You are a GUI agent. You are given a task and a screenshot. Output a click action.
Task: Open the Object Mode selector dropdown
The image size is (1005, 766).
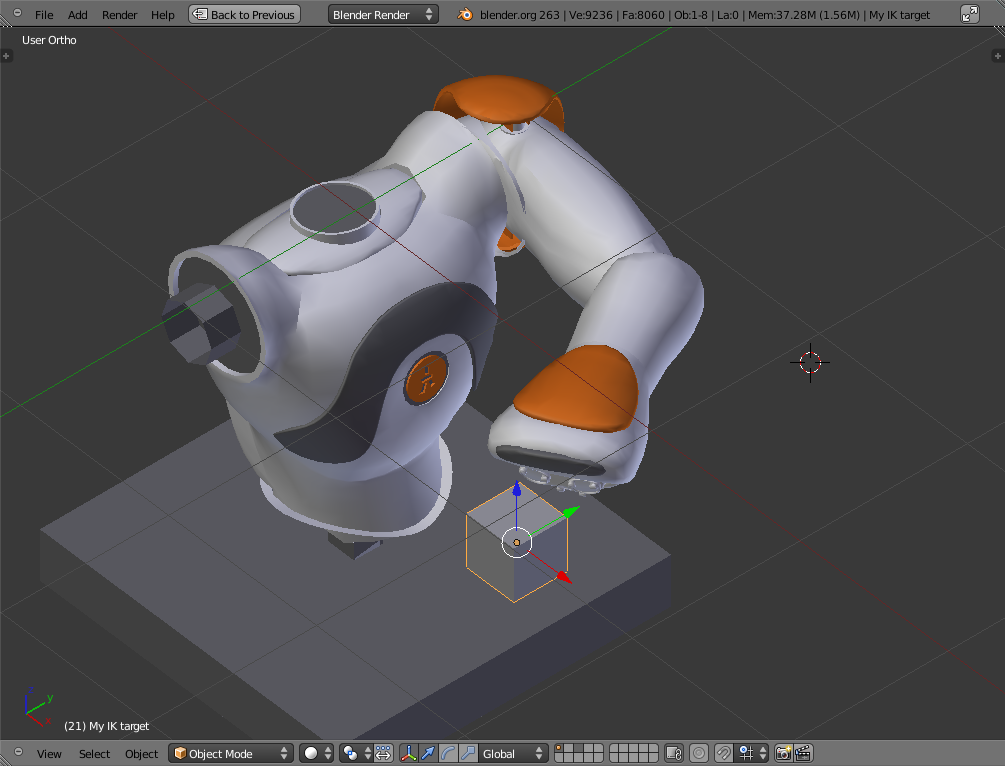[231, 753]
